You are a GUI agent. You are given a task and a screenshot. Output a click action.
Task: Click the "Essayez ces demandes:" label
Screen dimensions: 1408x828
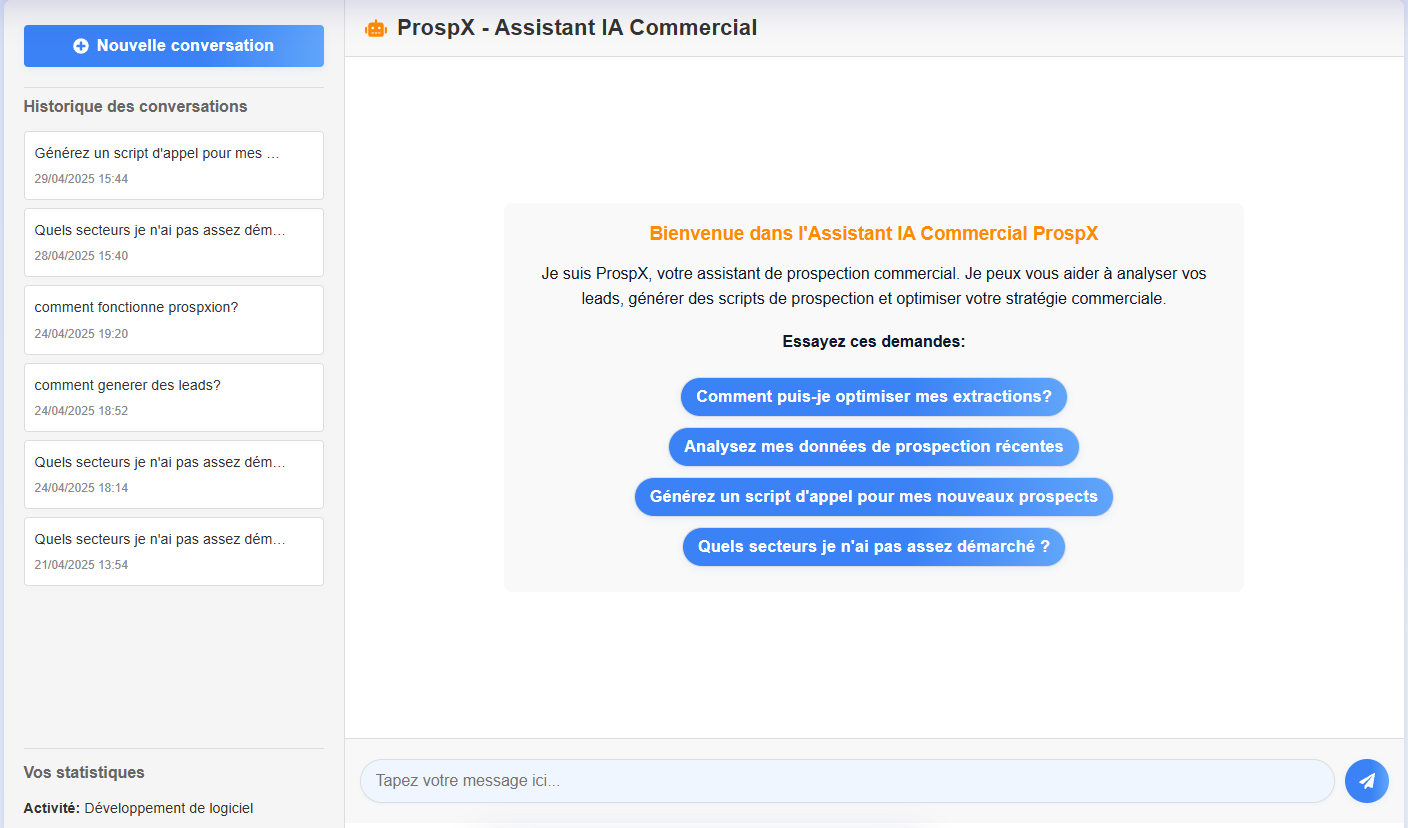pyautogui.click(x=873, y=342)
